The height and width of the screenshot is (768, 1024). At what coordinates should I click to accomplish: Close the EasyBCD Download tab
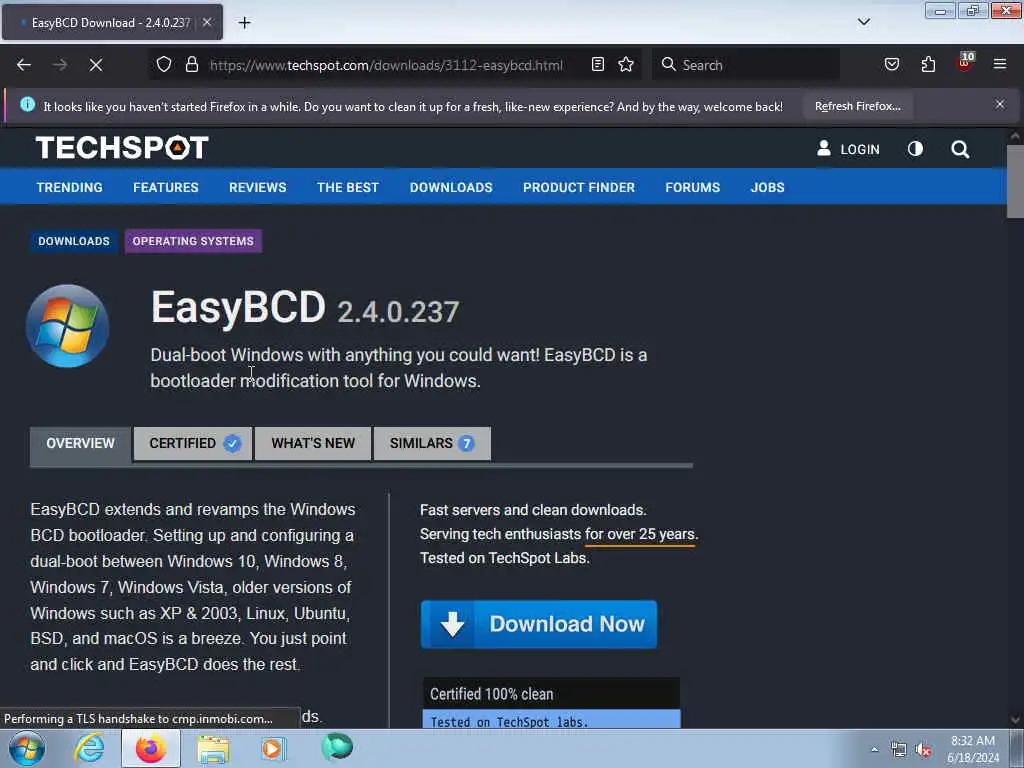(206, 23)
